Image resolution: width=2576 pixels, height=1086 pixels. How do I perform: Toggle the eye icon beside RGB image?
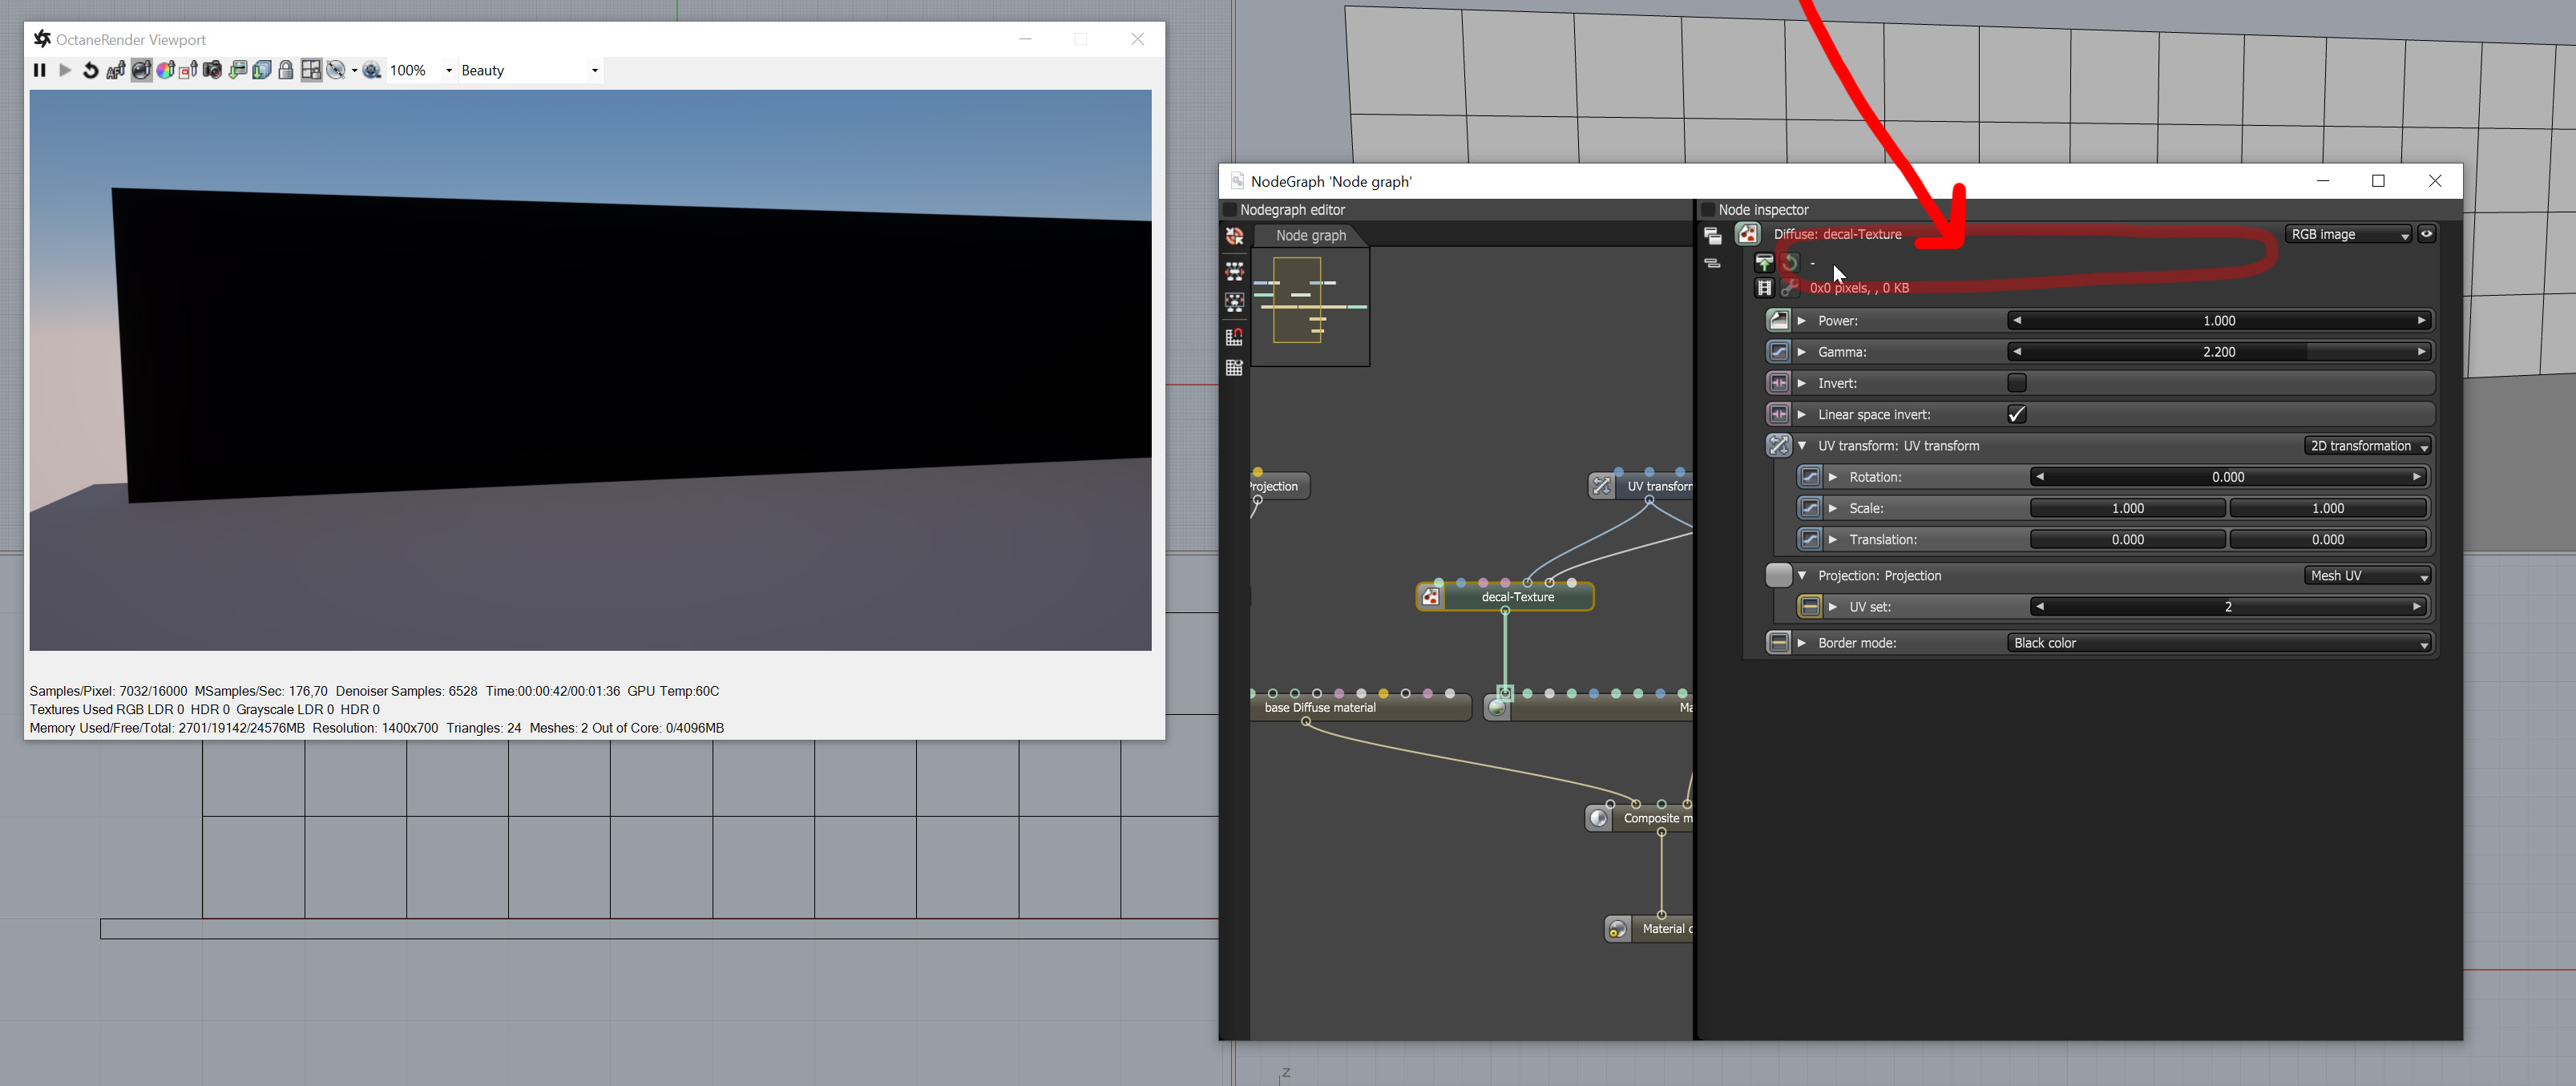tap(2426, 234)
